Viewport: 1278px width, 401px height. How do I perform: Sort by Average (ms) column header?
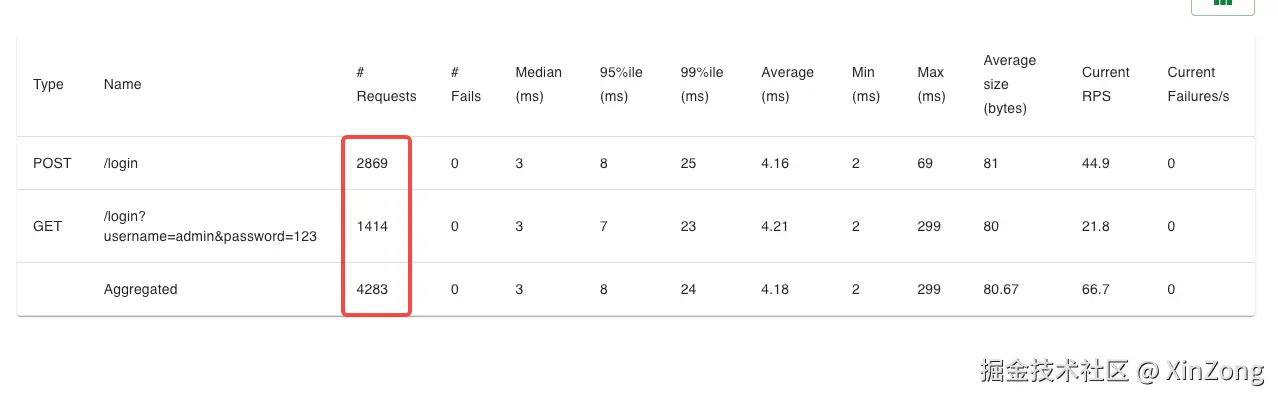(787, 85)
